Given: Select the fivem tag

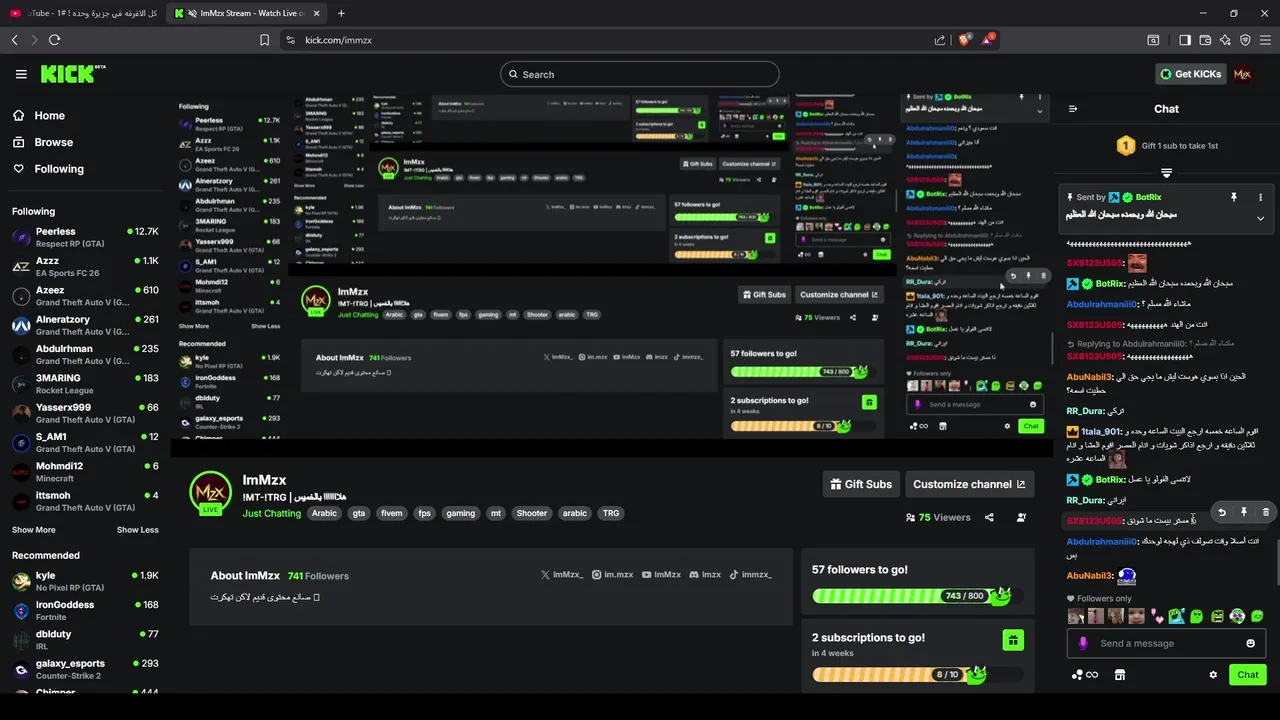Looking at the screenshot, I should pos(392,513).
